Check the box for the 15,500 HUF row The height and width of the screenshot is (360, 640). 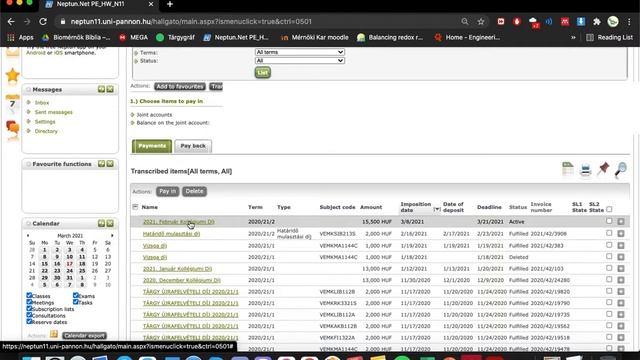pos(609,221)
